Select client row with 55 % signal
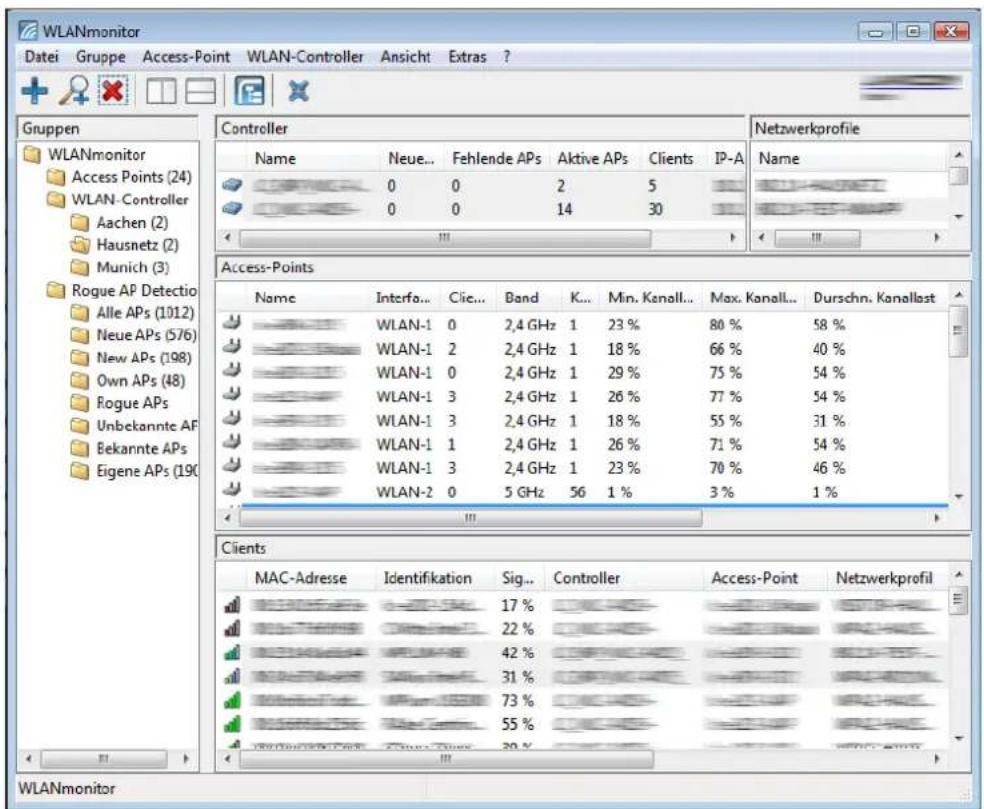Screen dimensions: 984x809 click(x=584, y=724)
